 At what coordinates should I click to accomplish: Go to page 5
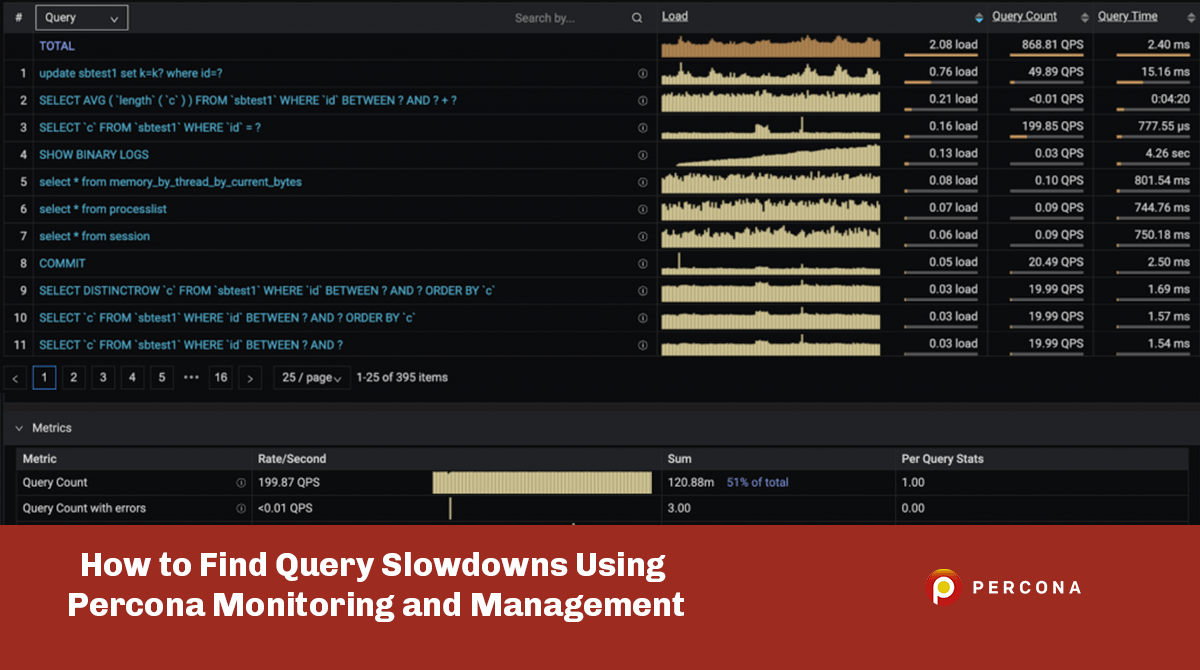(162, 378)
